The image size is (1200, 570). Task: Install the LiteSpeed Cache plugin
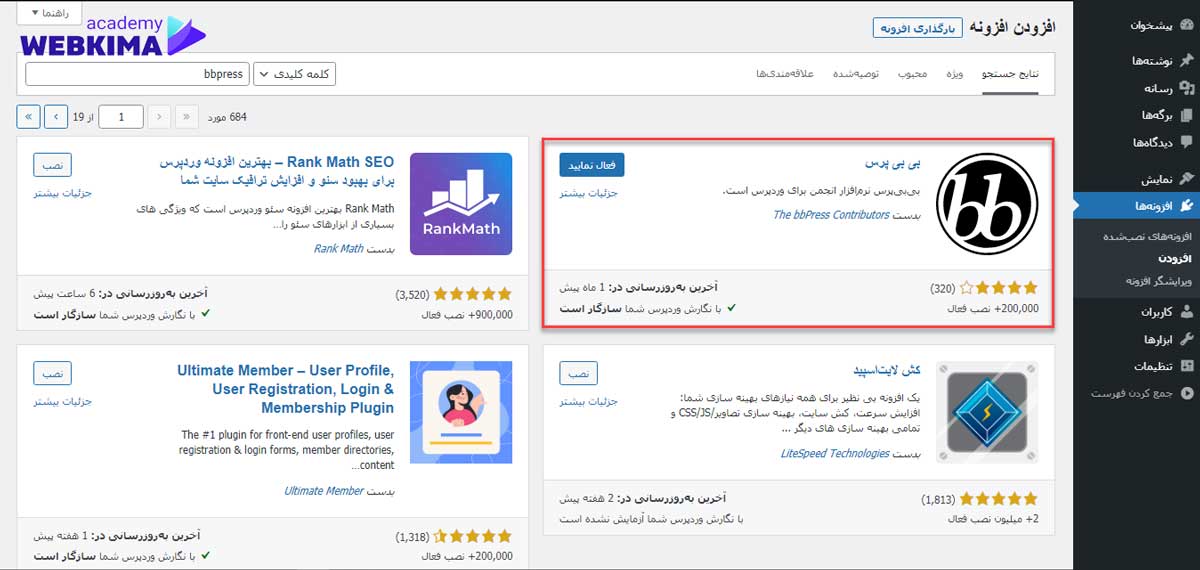click(578, 372)
